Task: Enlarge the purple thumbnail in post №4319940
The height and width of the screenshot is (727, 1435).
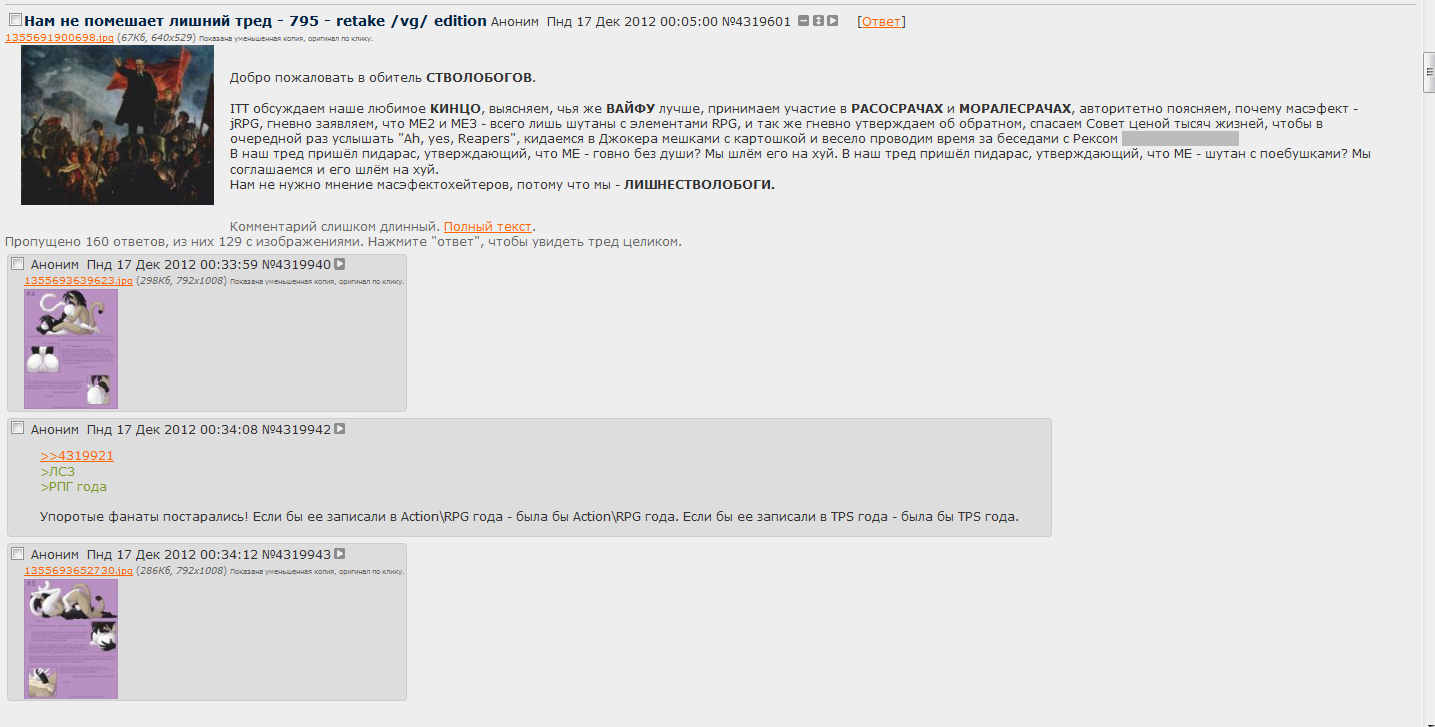Action: (x=71, y=349)
